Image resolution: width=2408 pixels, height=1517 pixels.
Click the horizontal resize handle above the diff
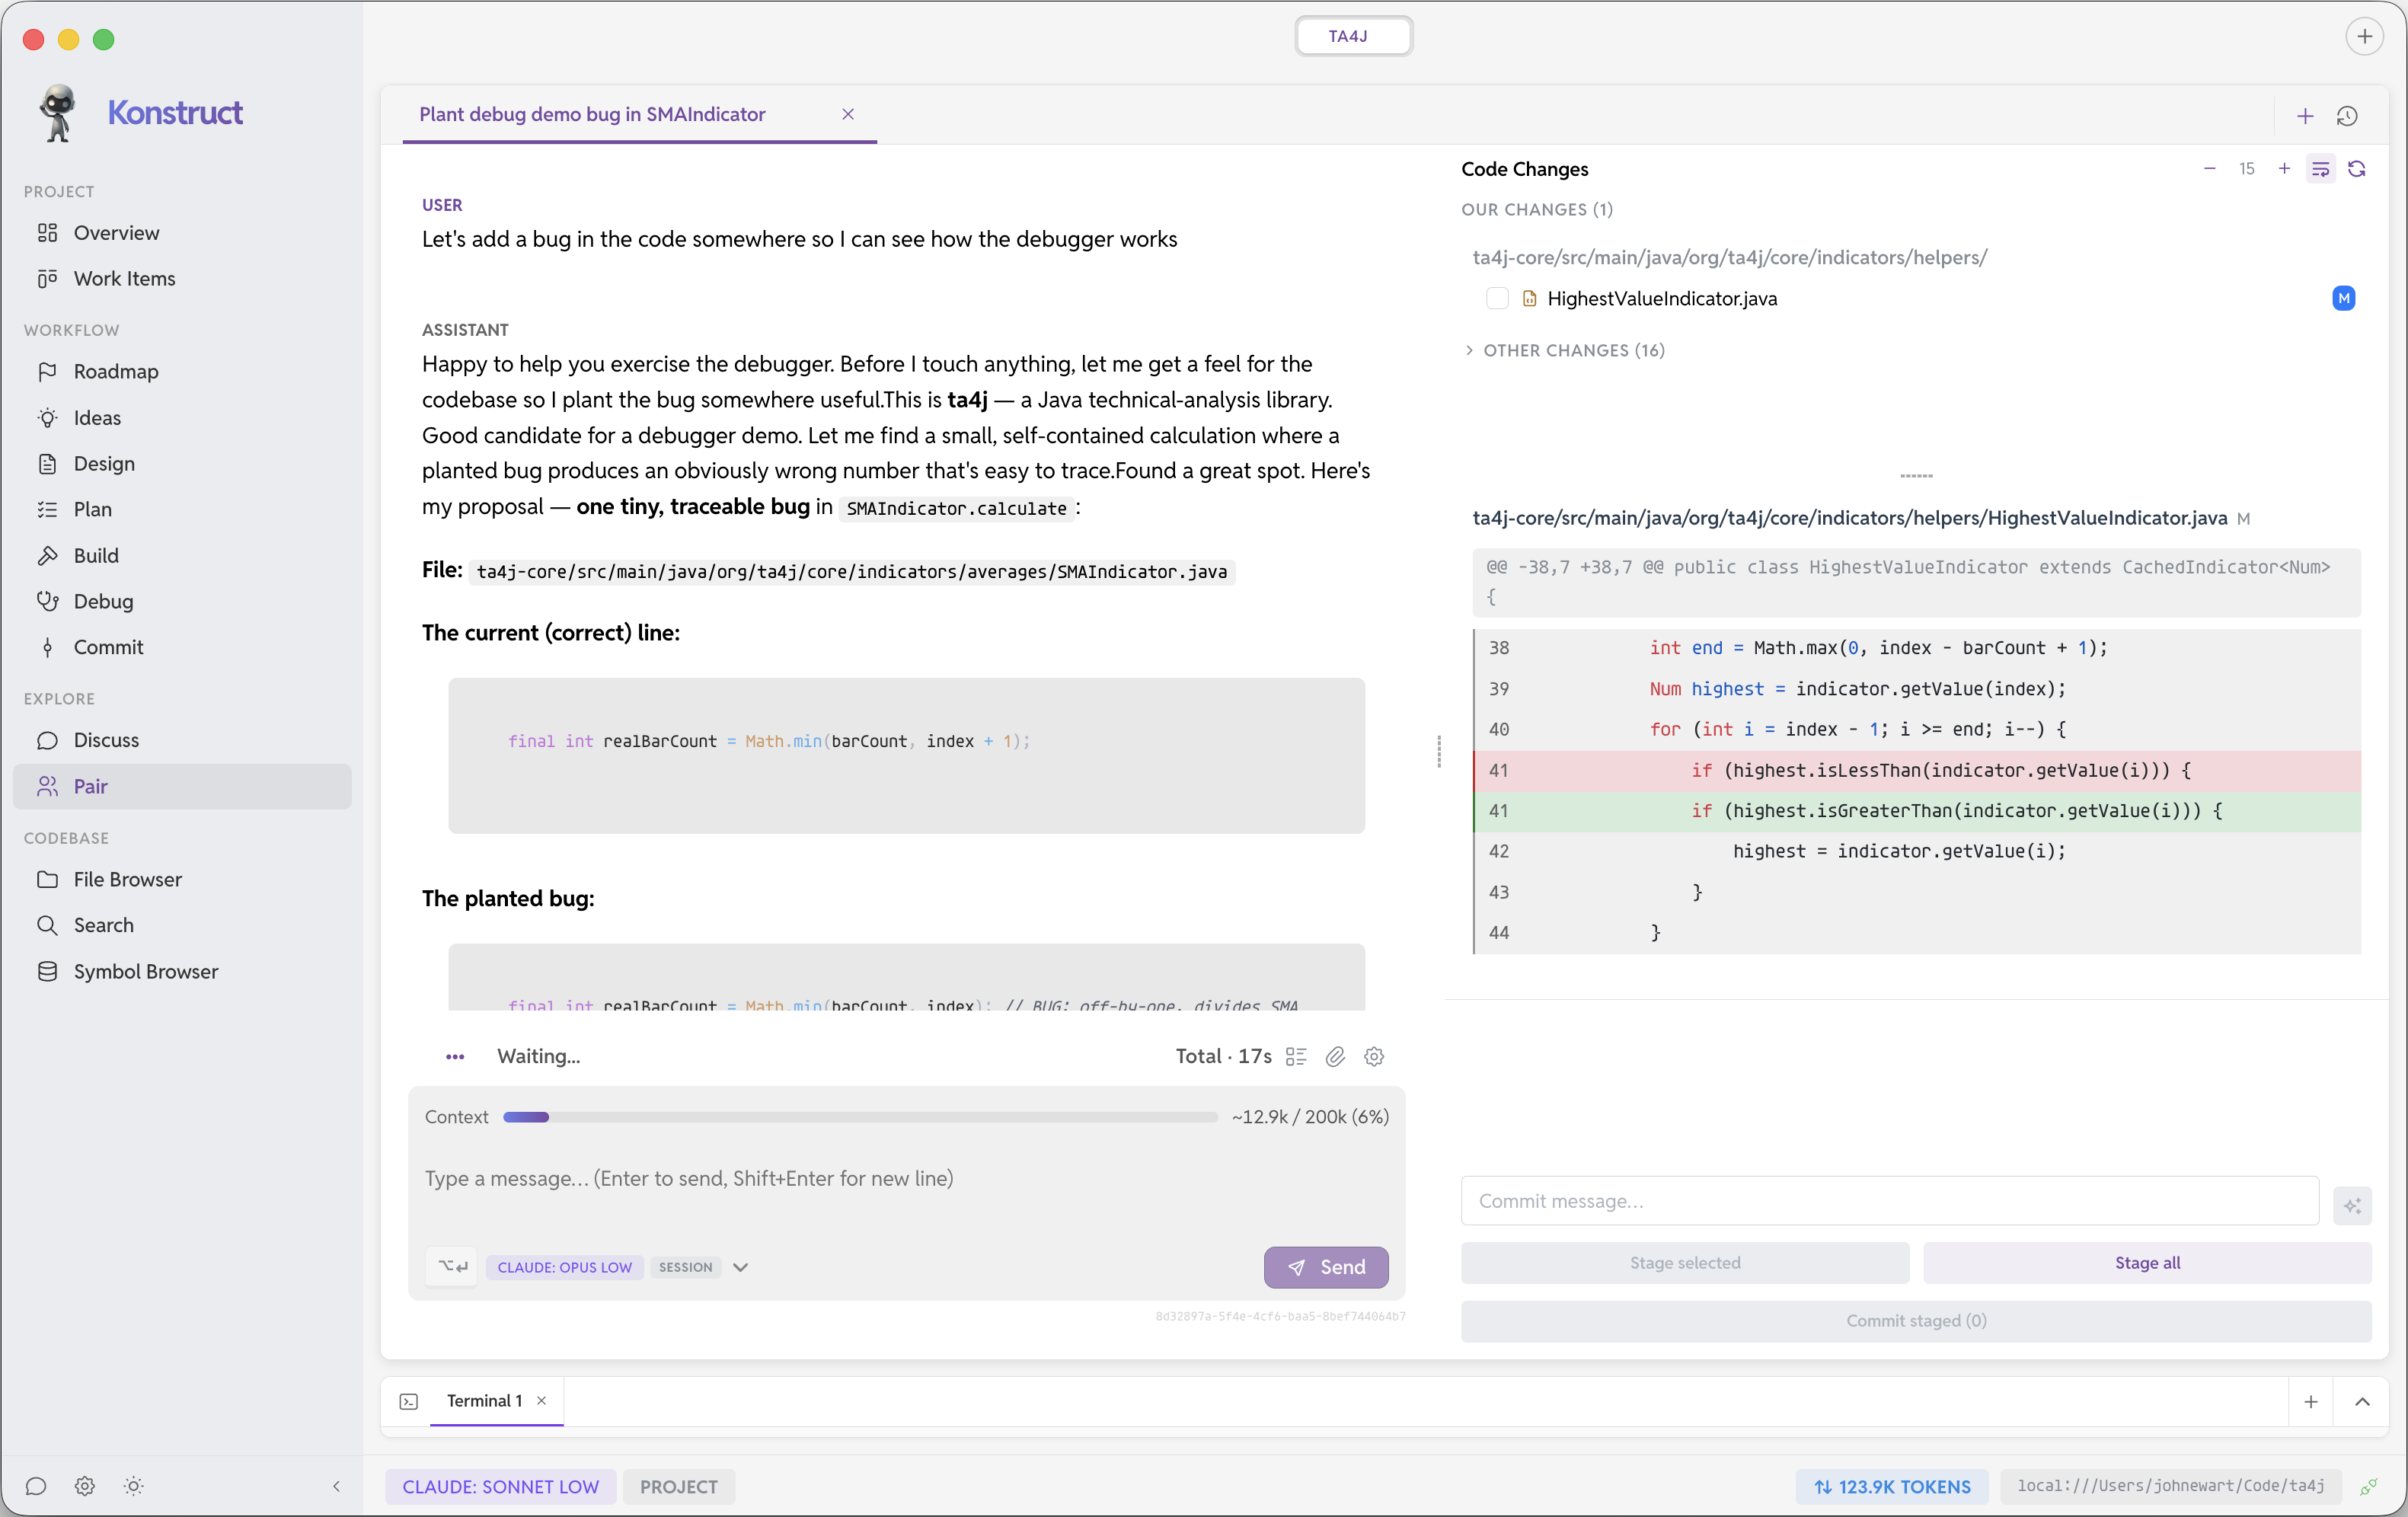1916,476
